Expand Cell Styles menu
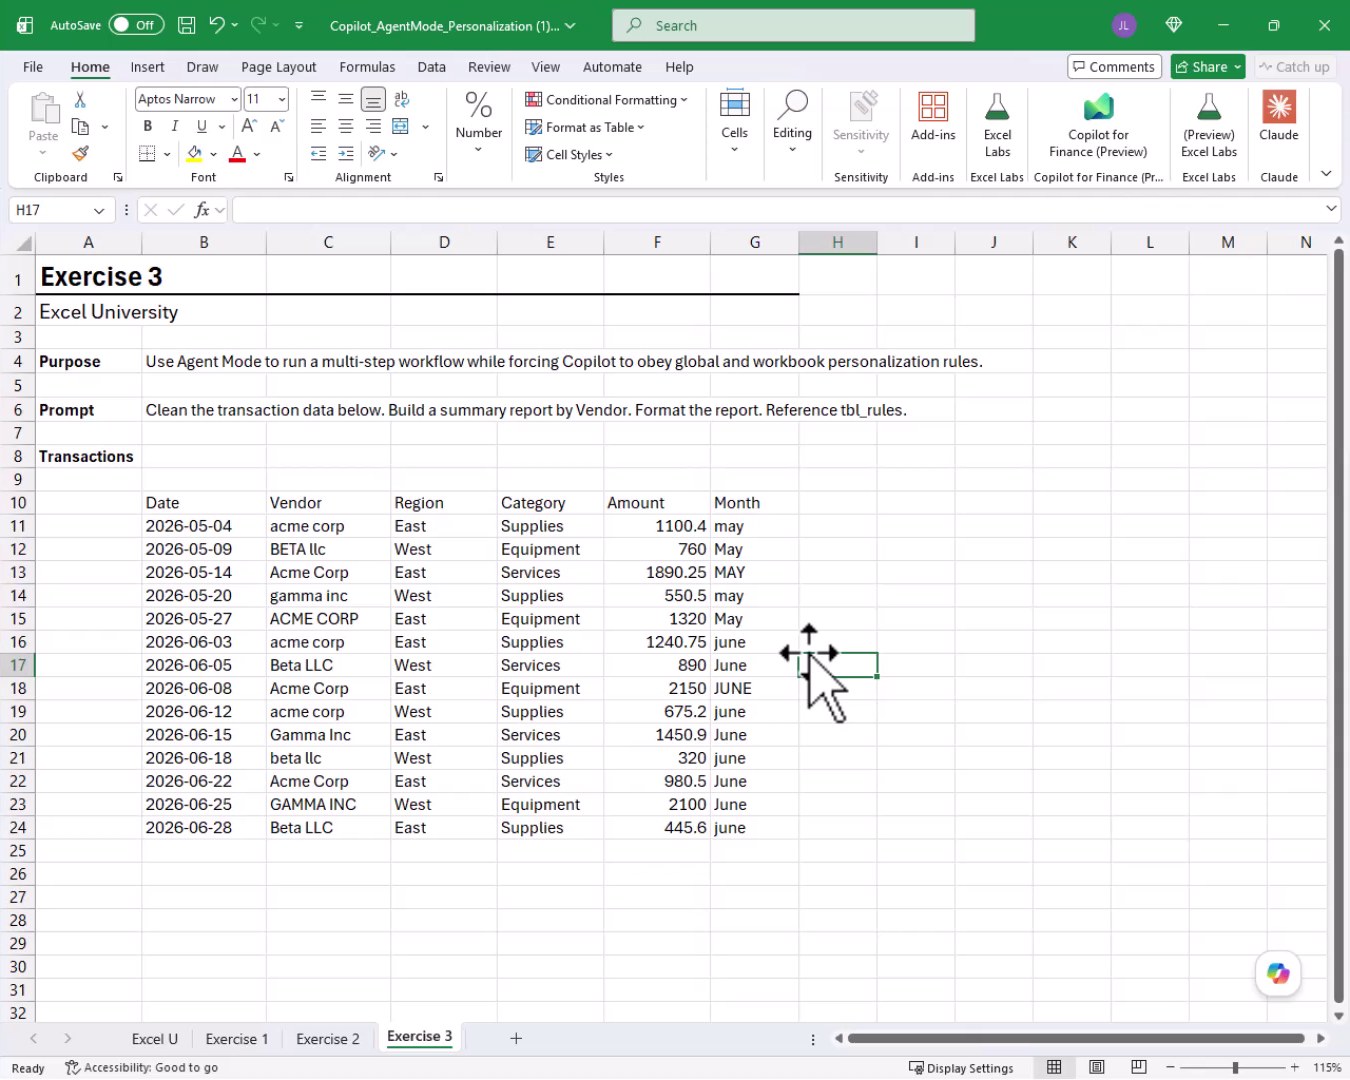1350x1080 pixels. 569,154
